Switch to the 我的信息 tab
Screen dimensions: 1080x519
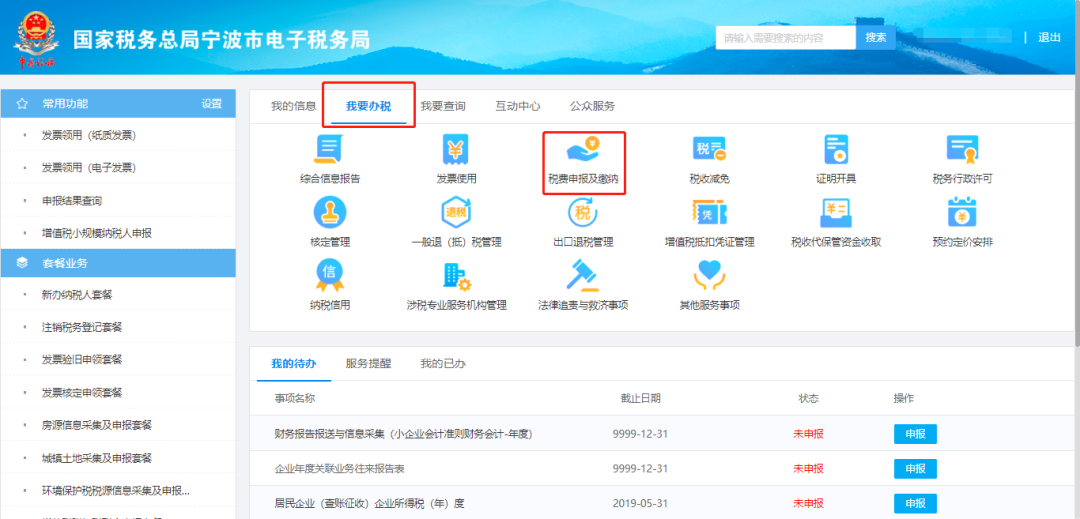point(293,106)
